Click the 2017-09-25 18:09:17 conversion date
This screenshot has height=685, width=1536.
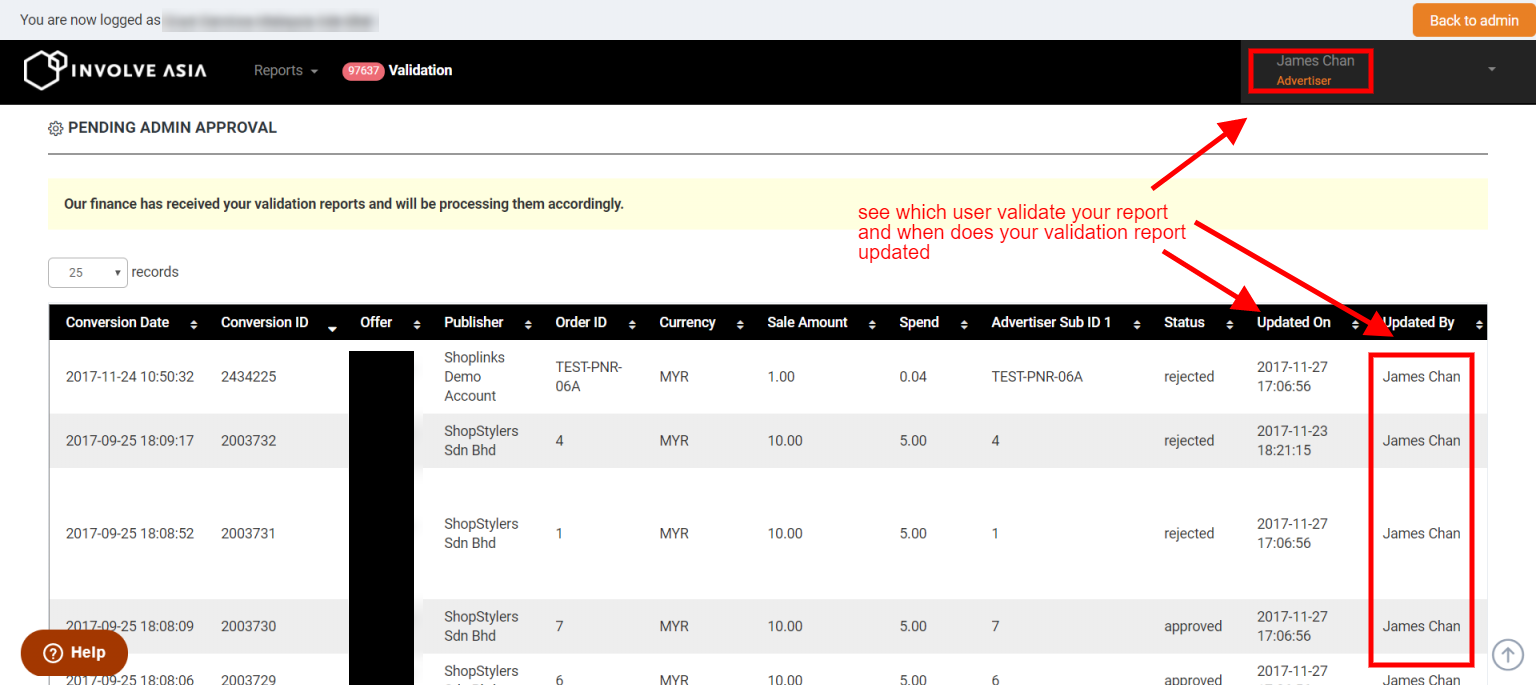[130, 441]
